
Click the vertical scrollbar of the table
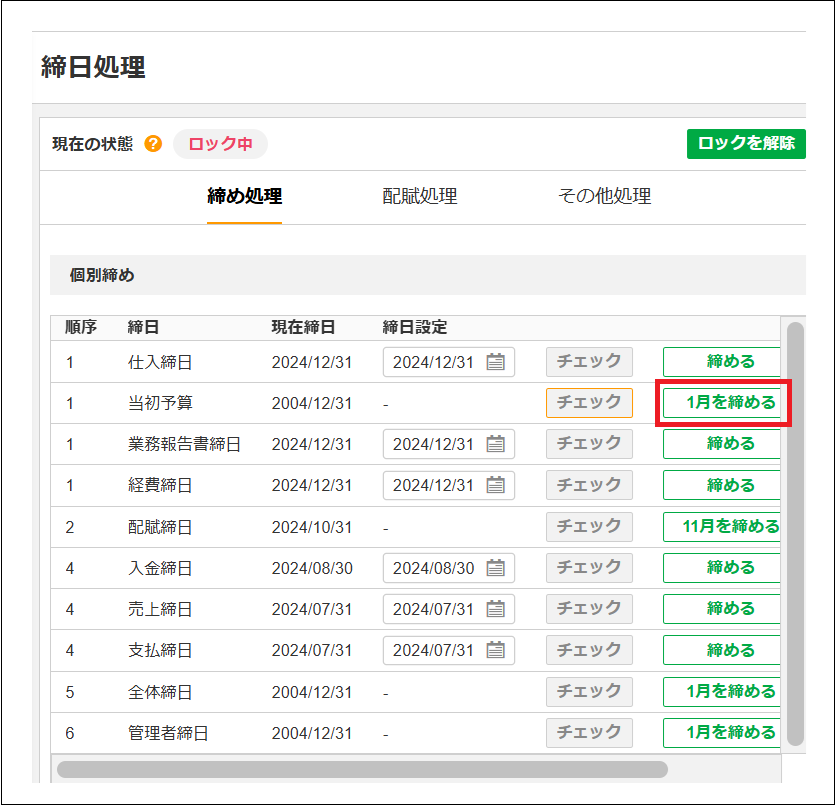[x=795, y=530]
